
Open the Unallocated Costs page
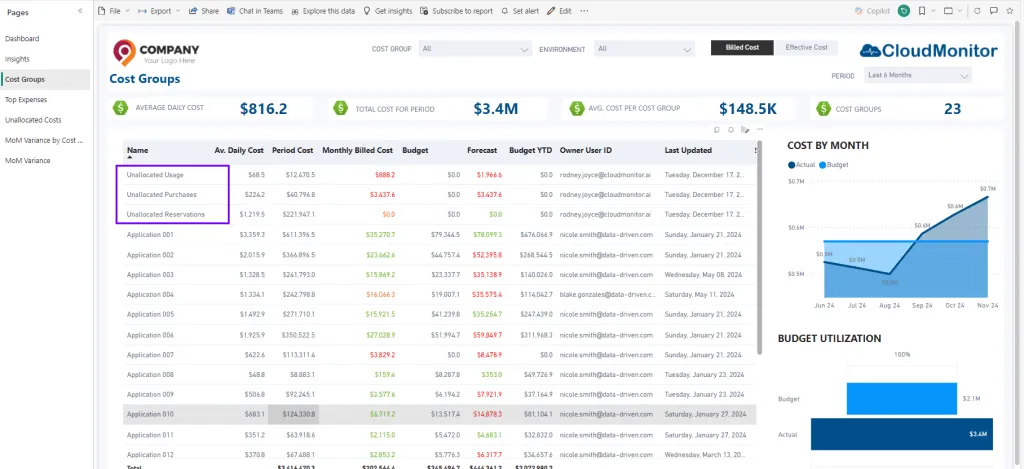point(45,120)
